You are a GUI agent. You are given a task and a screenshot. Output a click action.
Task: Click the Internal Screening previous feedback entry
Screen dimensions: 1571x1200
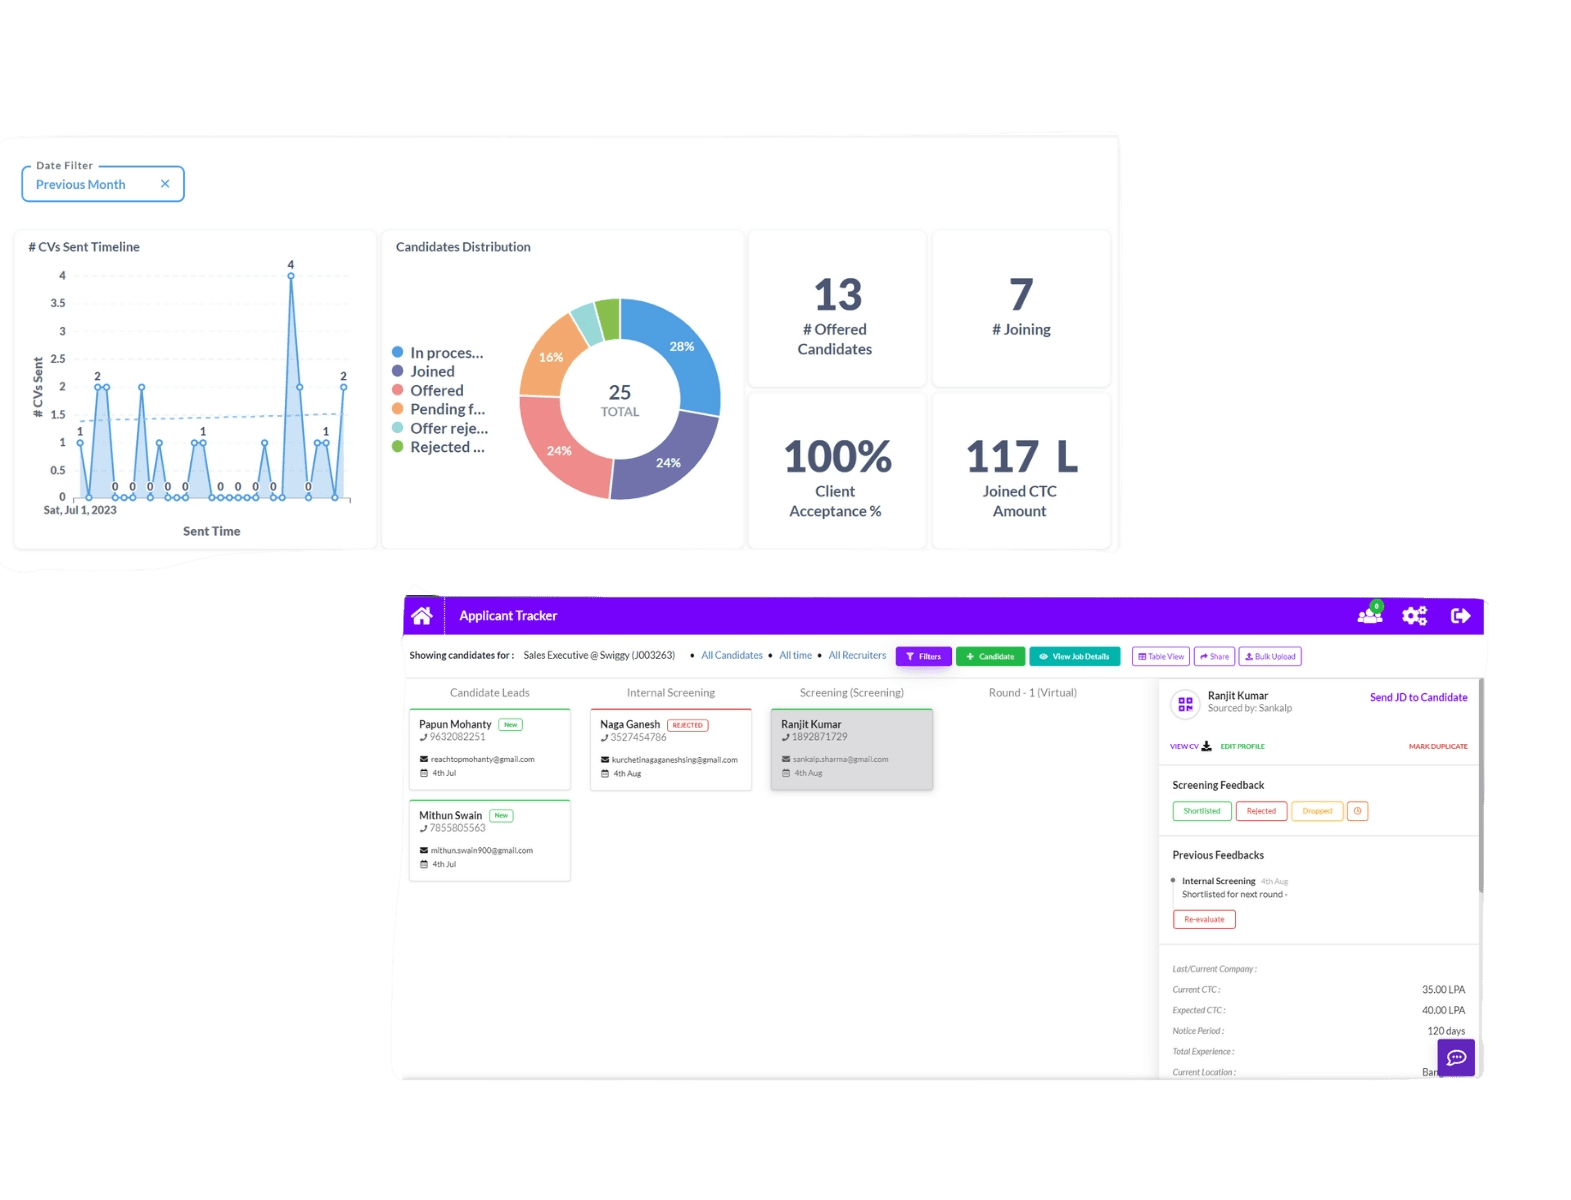[1230, 888]
